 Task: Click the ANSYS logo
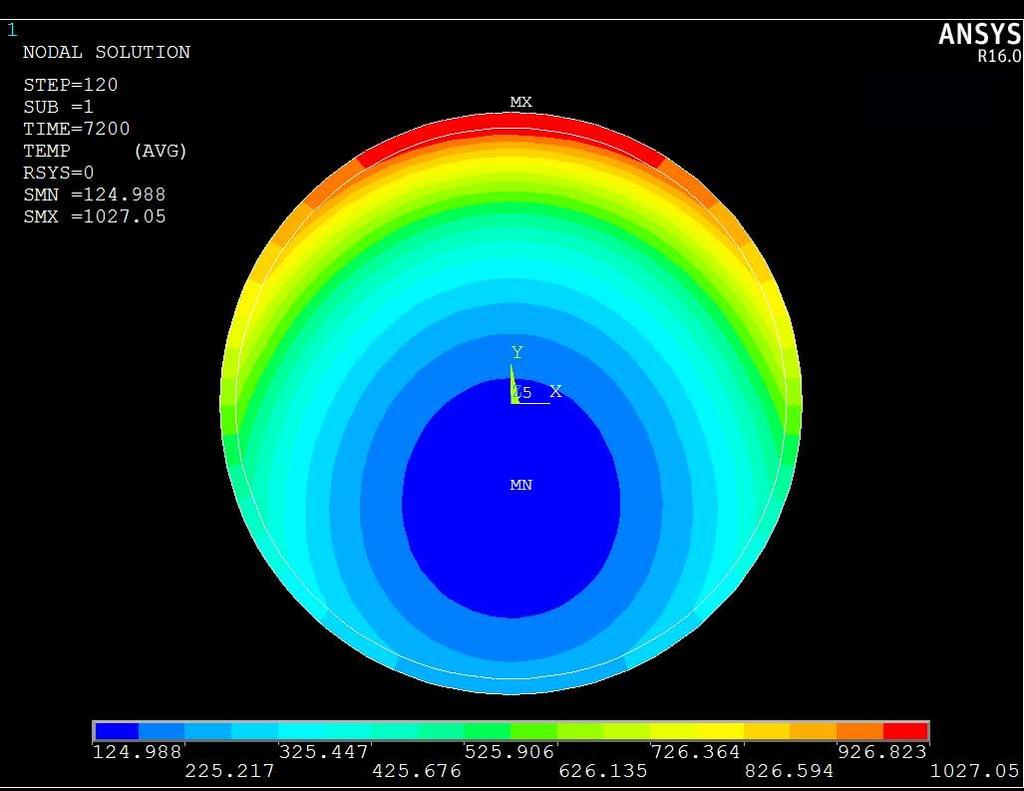[980, 34]
